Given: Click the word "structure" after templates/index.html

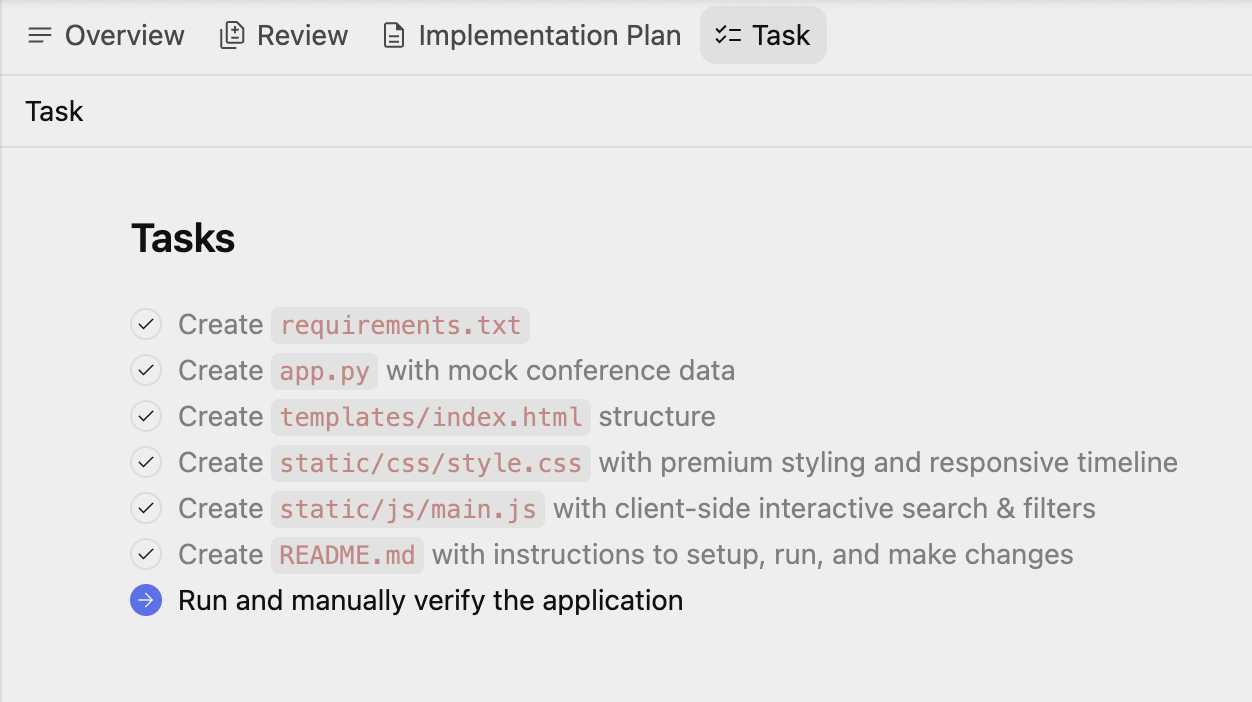Looking at the screenshot, I should tap(657, 417).
